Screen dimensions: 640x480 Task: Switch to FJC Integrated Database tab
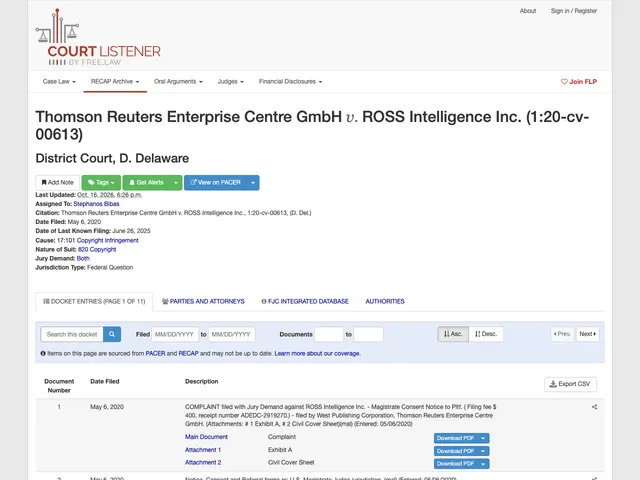coord(305,302)
